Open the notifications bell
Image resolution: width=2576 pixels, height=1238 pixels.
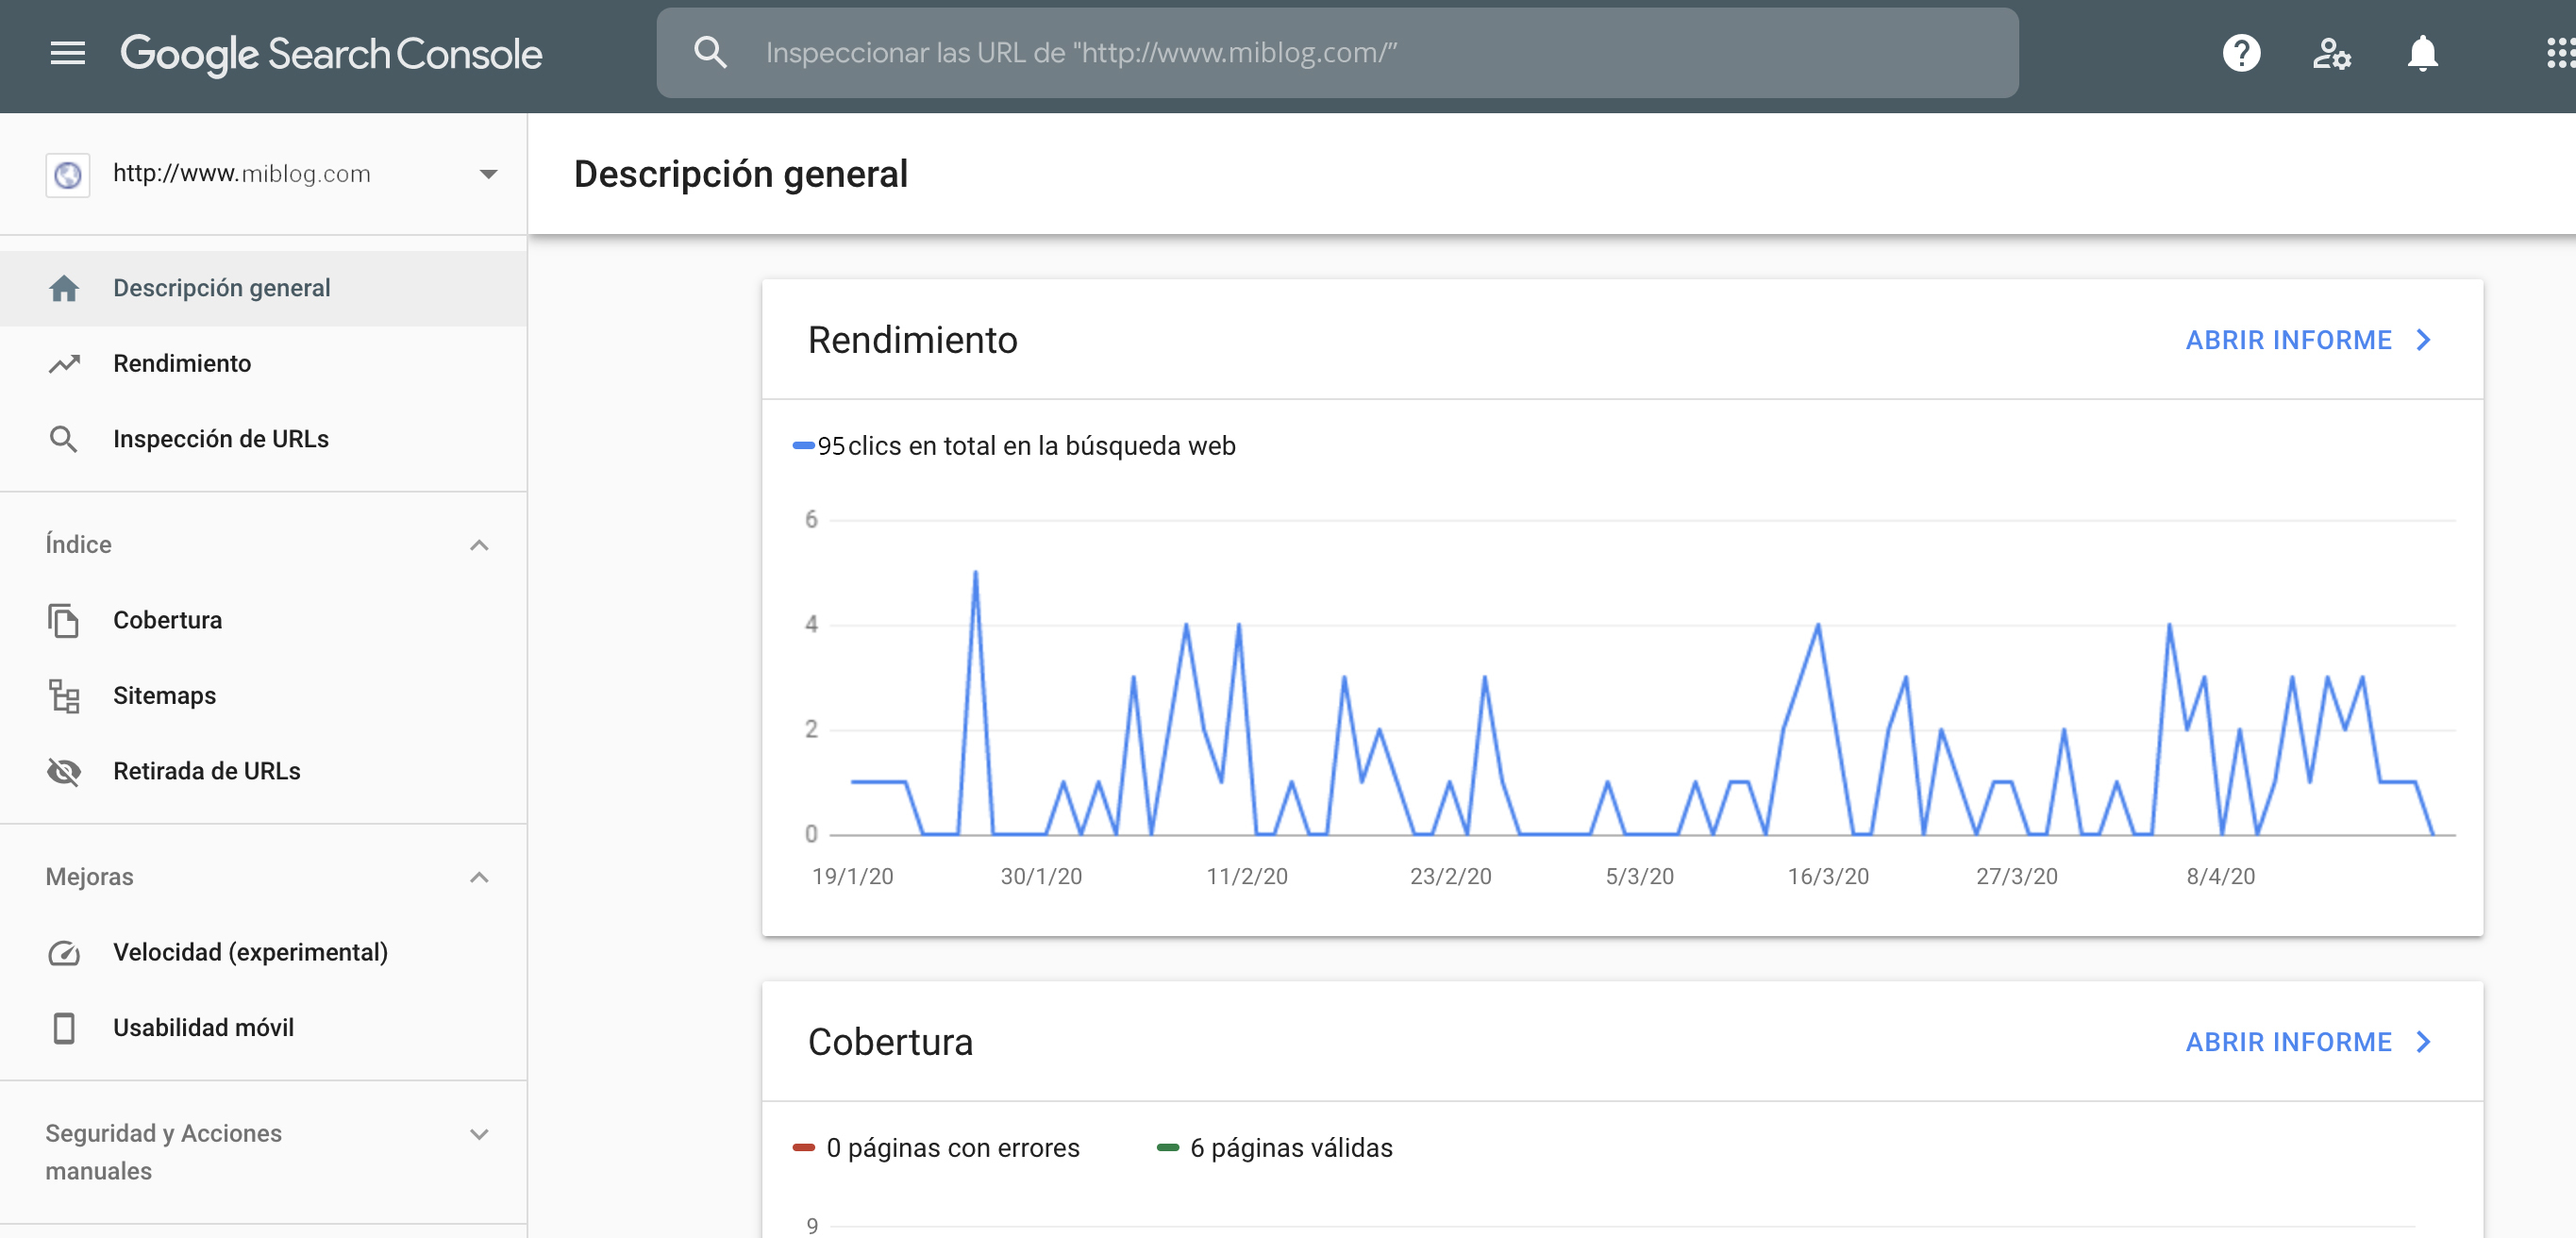(x=2422, y=53)
